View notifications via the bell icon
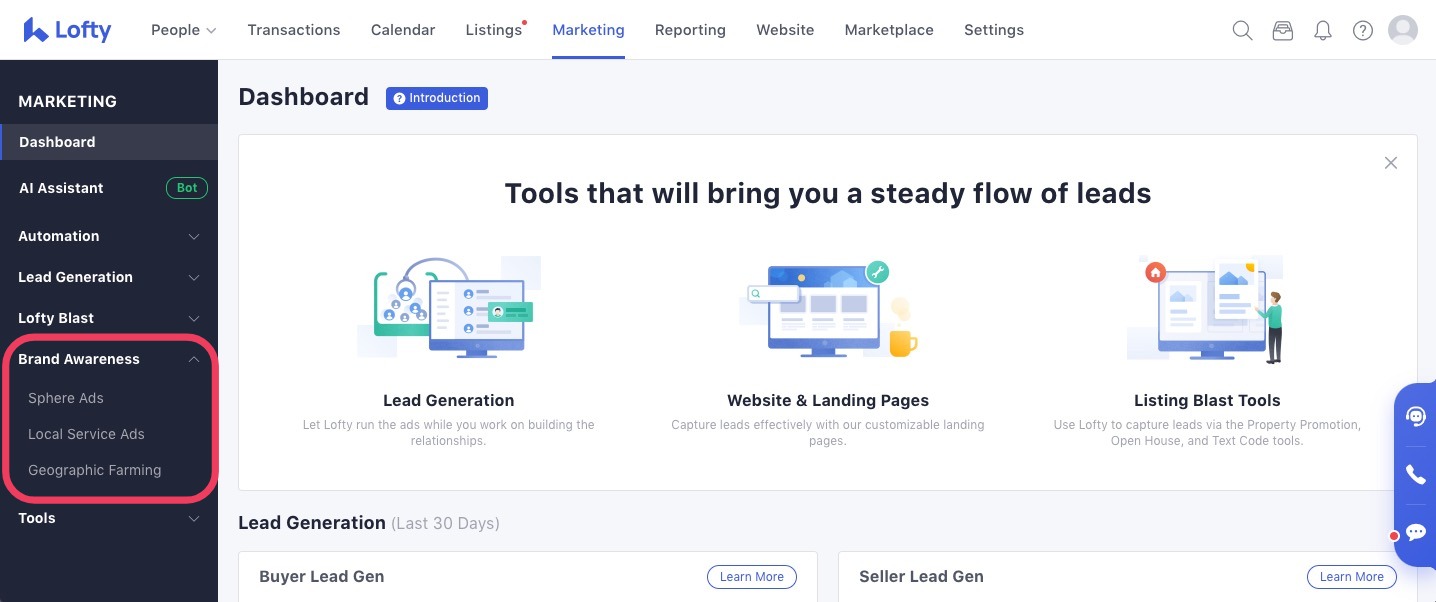This screenshot has width=1436, height=602. point(1322,30)
